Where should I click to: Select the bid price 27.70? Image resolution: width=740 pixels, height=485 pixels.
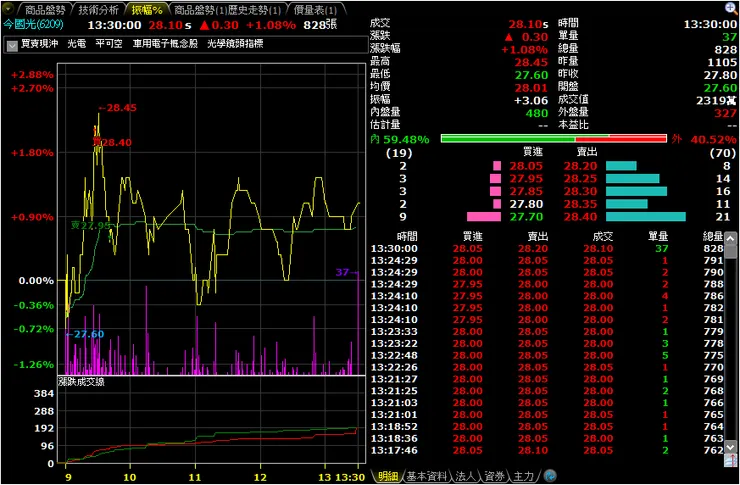tap(526, 217)
